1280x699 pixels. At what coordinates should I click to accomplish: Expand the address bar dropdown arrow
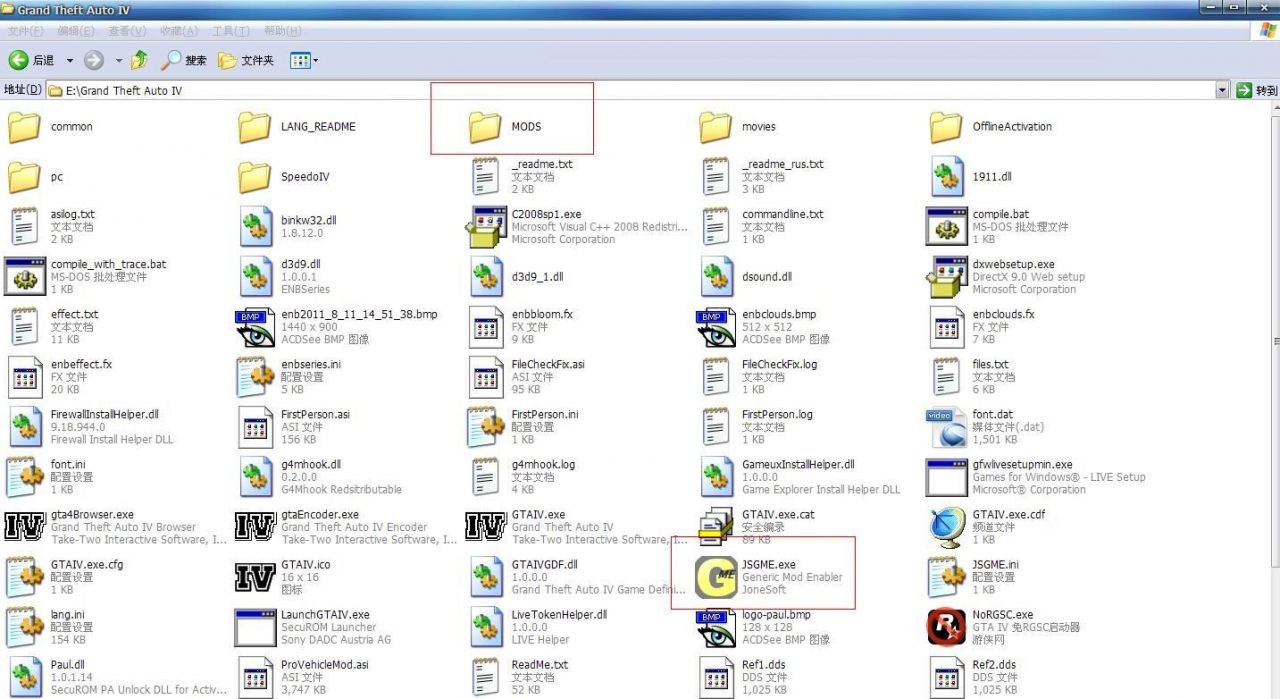pos(1222,90)
